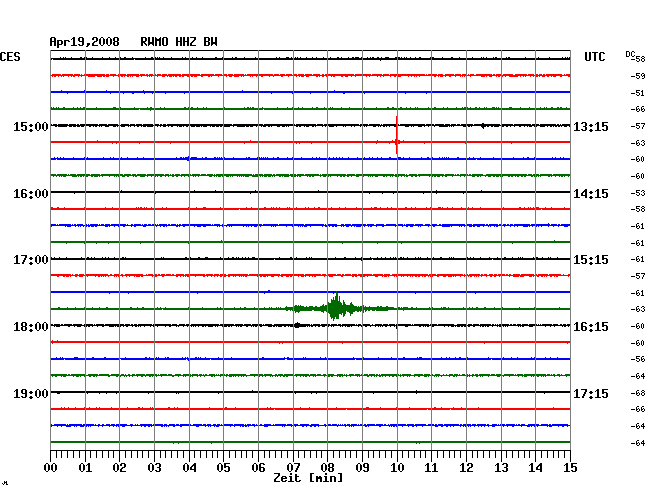Click the "01" minute axis label
The width and height of the screenshot is (650, 494).
(x=85, y=468)
